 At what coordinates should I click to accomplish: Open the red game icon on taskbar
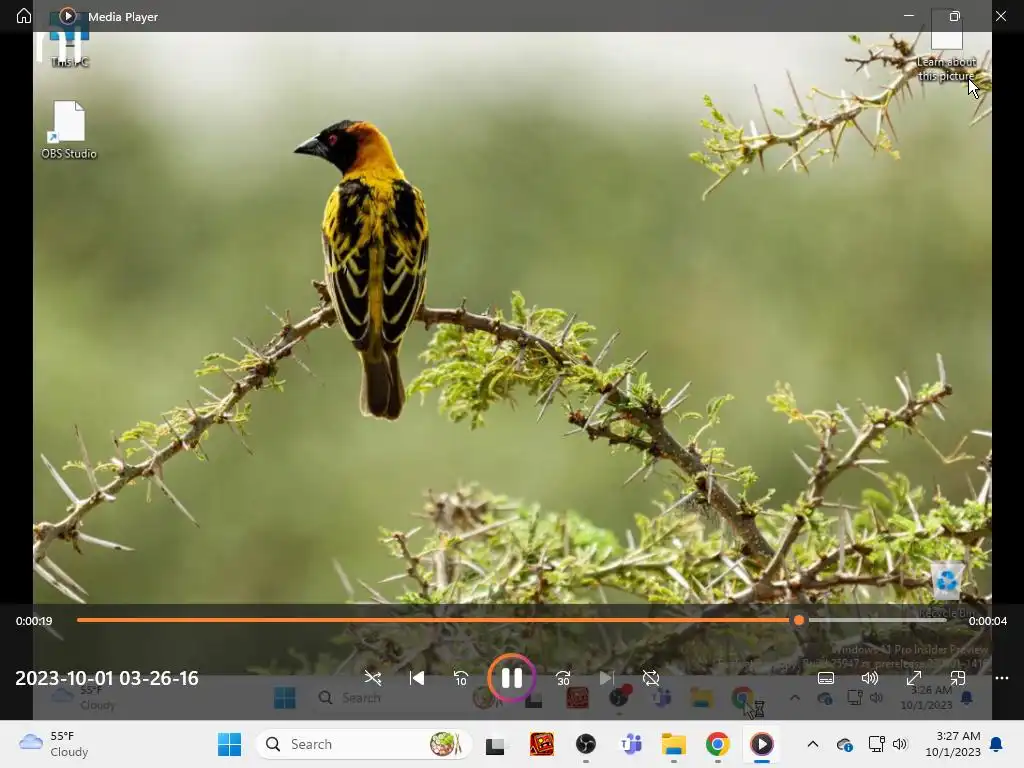(541, 744)
